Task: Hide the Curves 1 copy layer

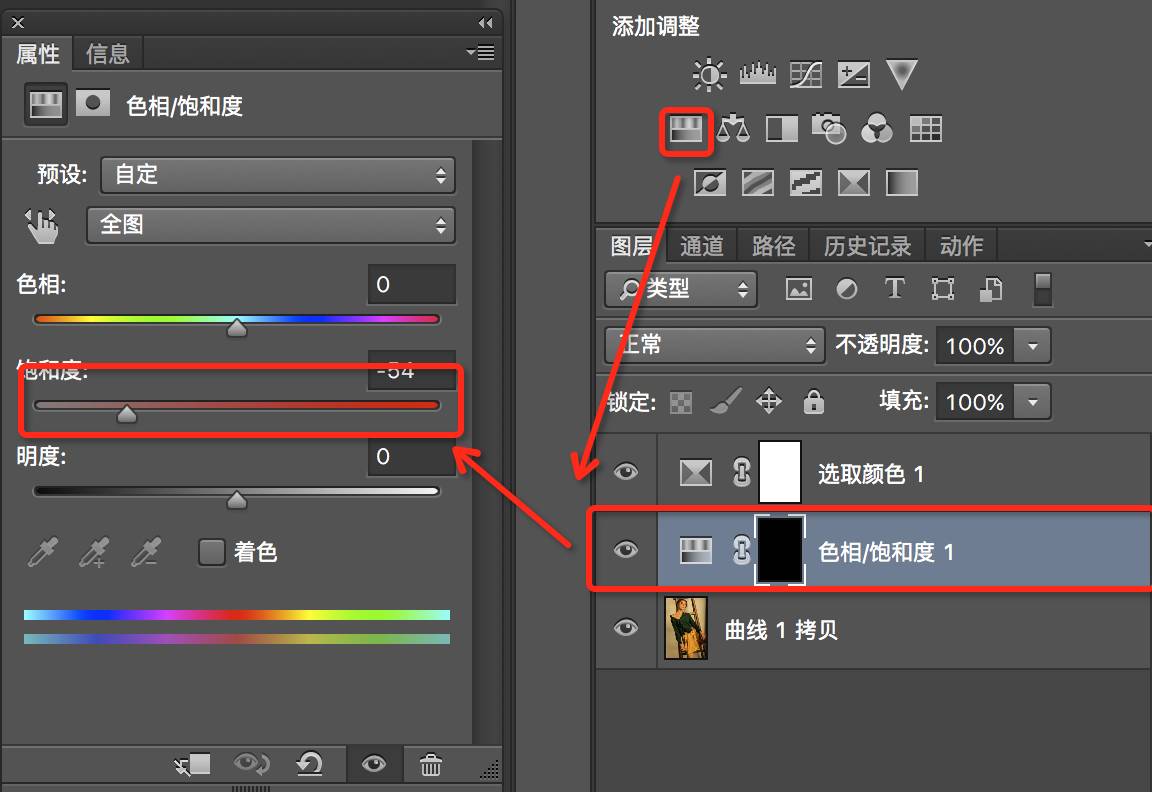Action: [625, 627]
